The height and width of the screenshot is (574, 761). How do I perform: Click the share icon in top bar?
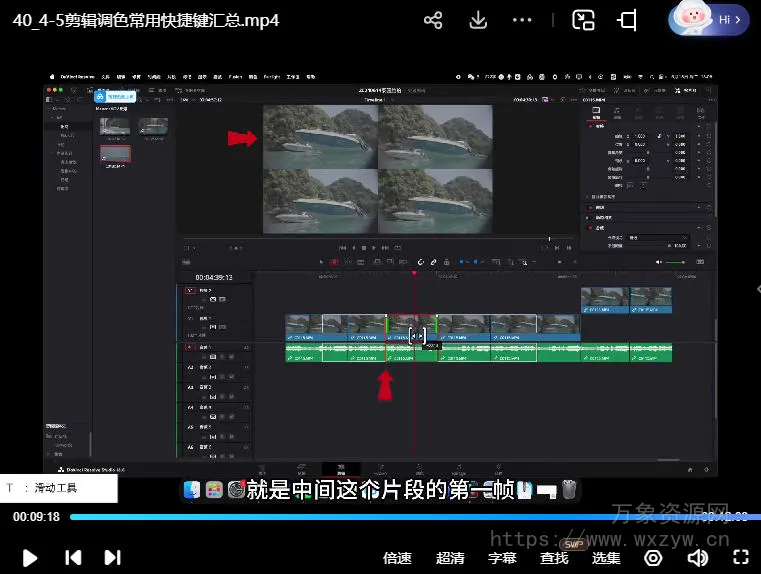(x=433, y=20)
